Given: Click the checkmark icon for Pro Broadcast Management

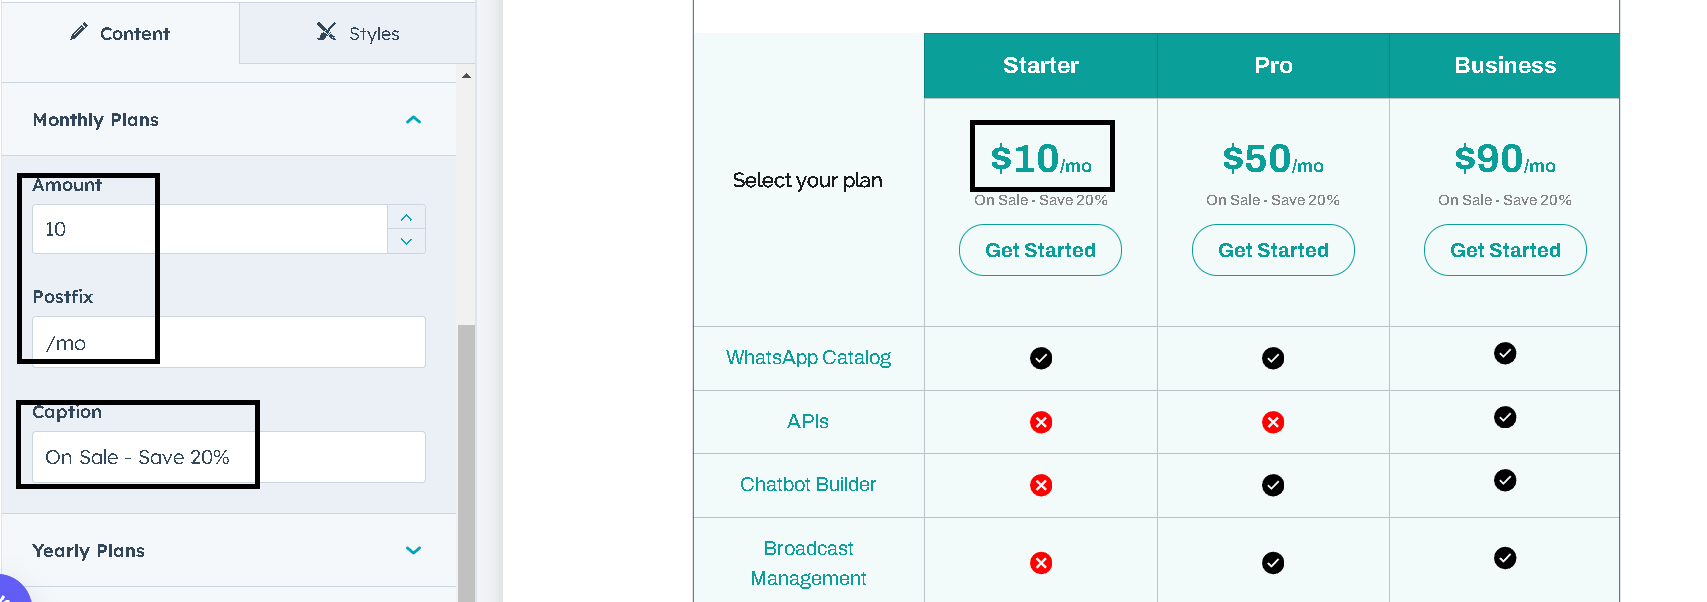Looking at the screenshot, I should (x=1273, y=563).
